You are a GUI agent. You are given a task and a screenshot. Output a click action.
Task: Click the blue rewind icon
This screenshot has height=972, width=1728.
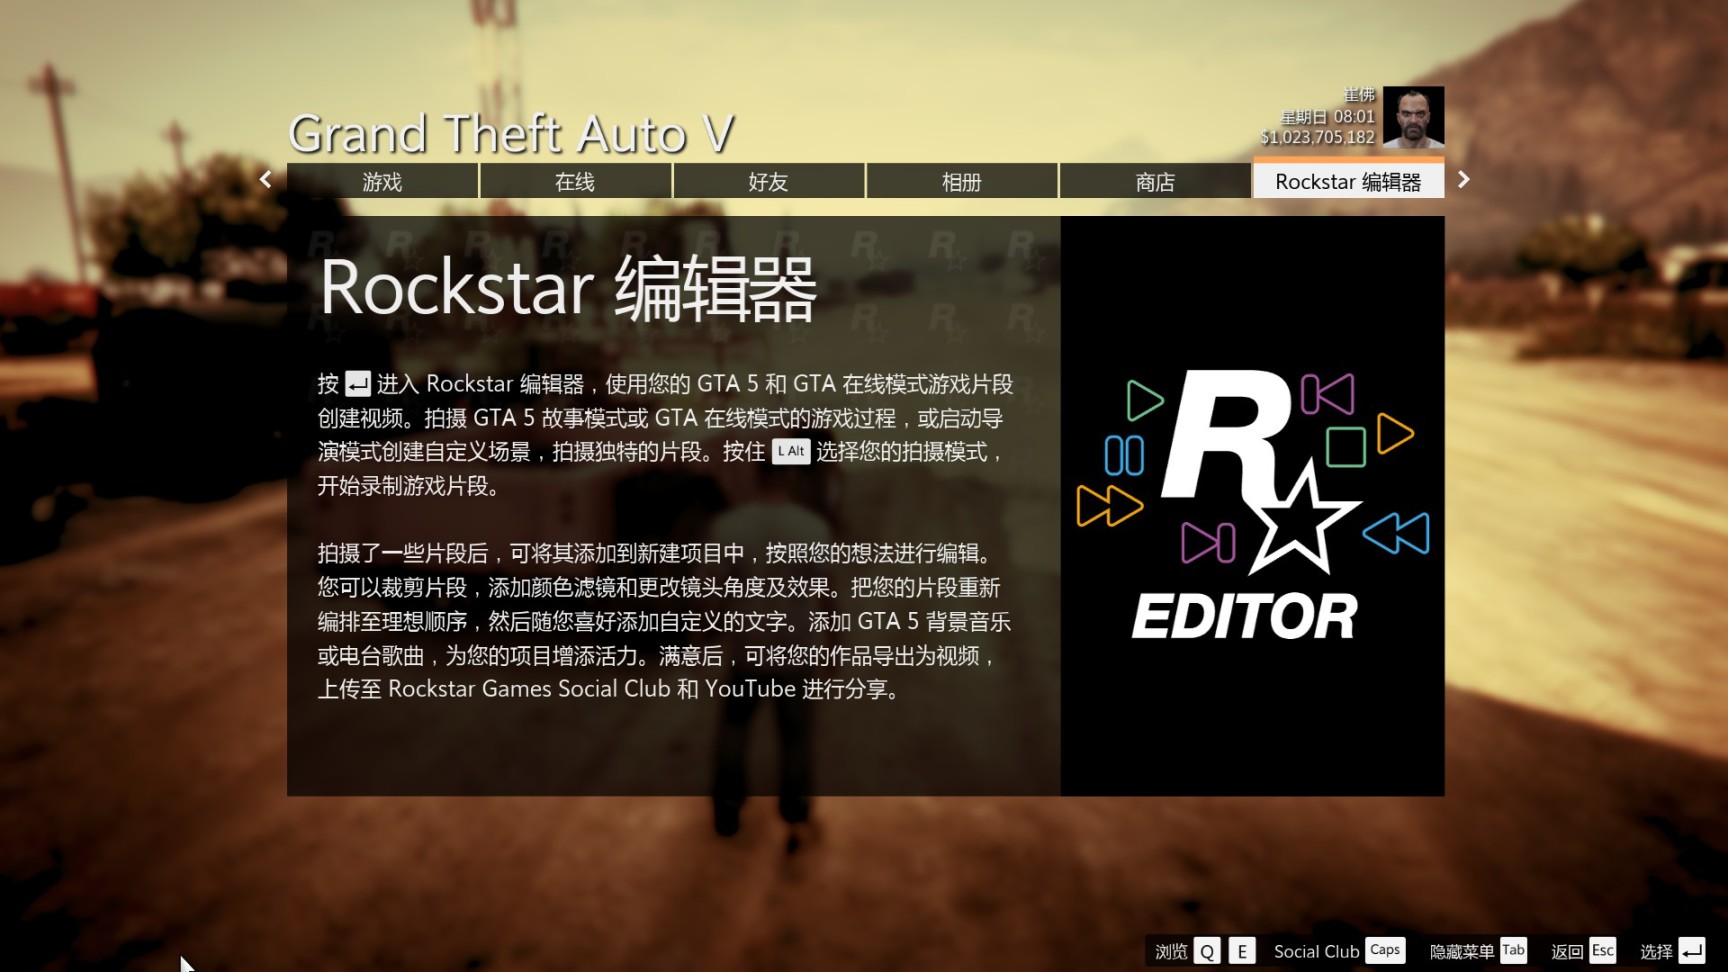1396,533
